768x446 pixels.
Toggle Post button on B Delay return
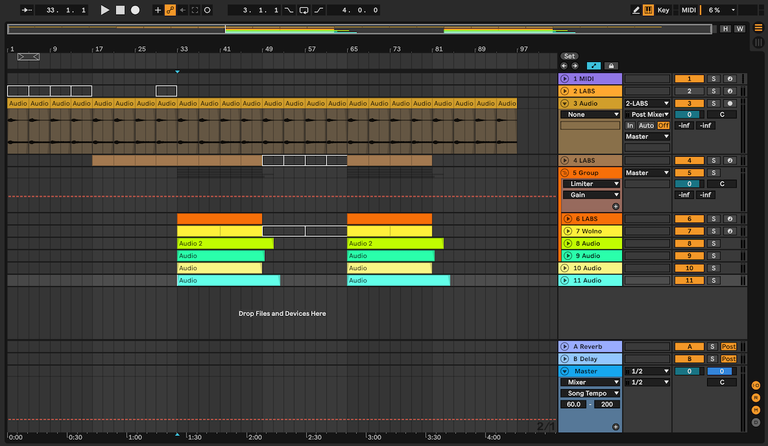click(x=728, y=359)
